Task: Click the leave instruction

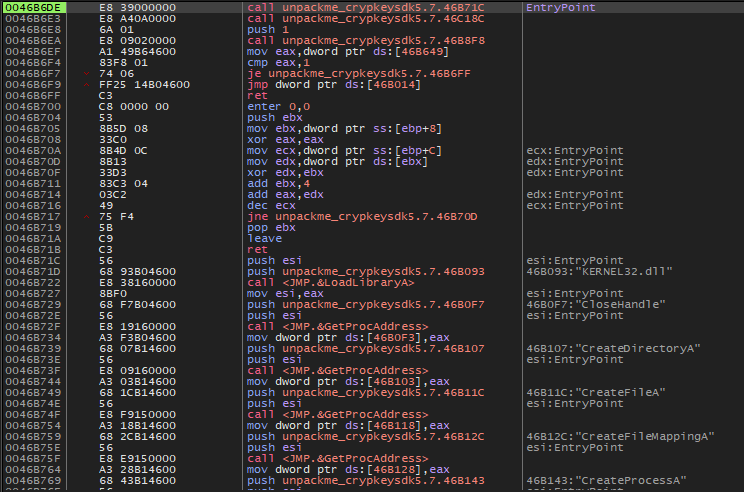Action: pyautogui.click(x=264, y=238)
